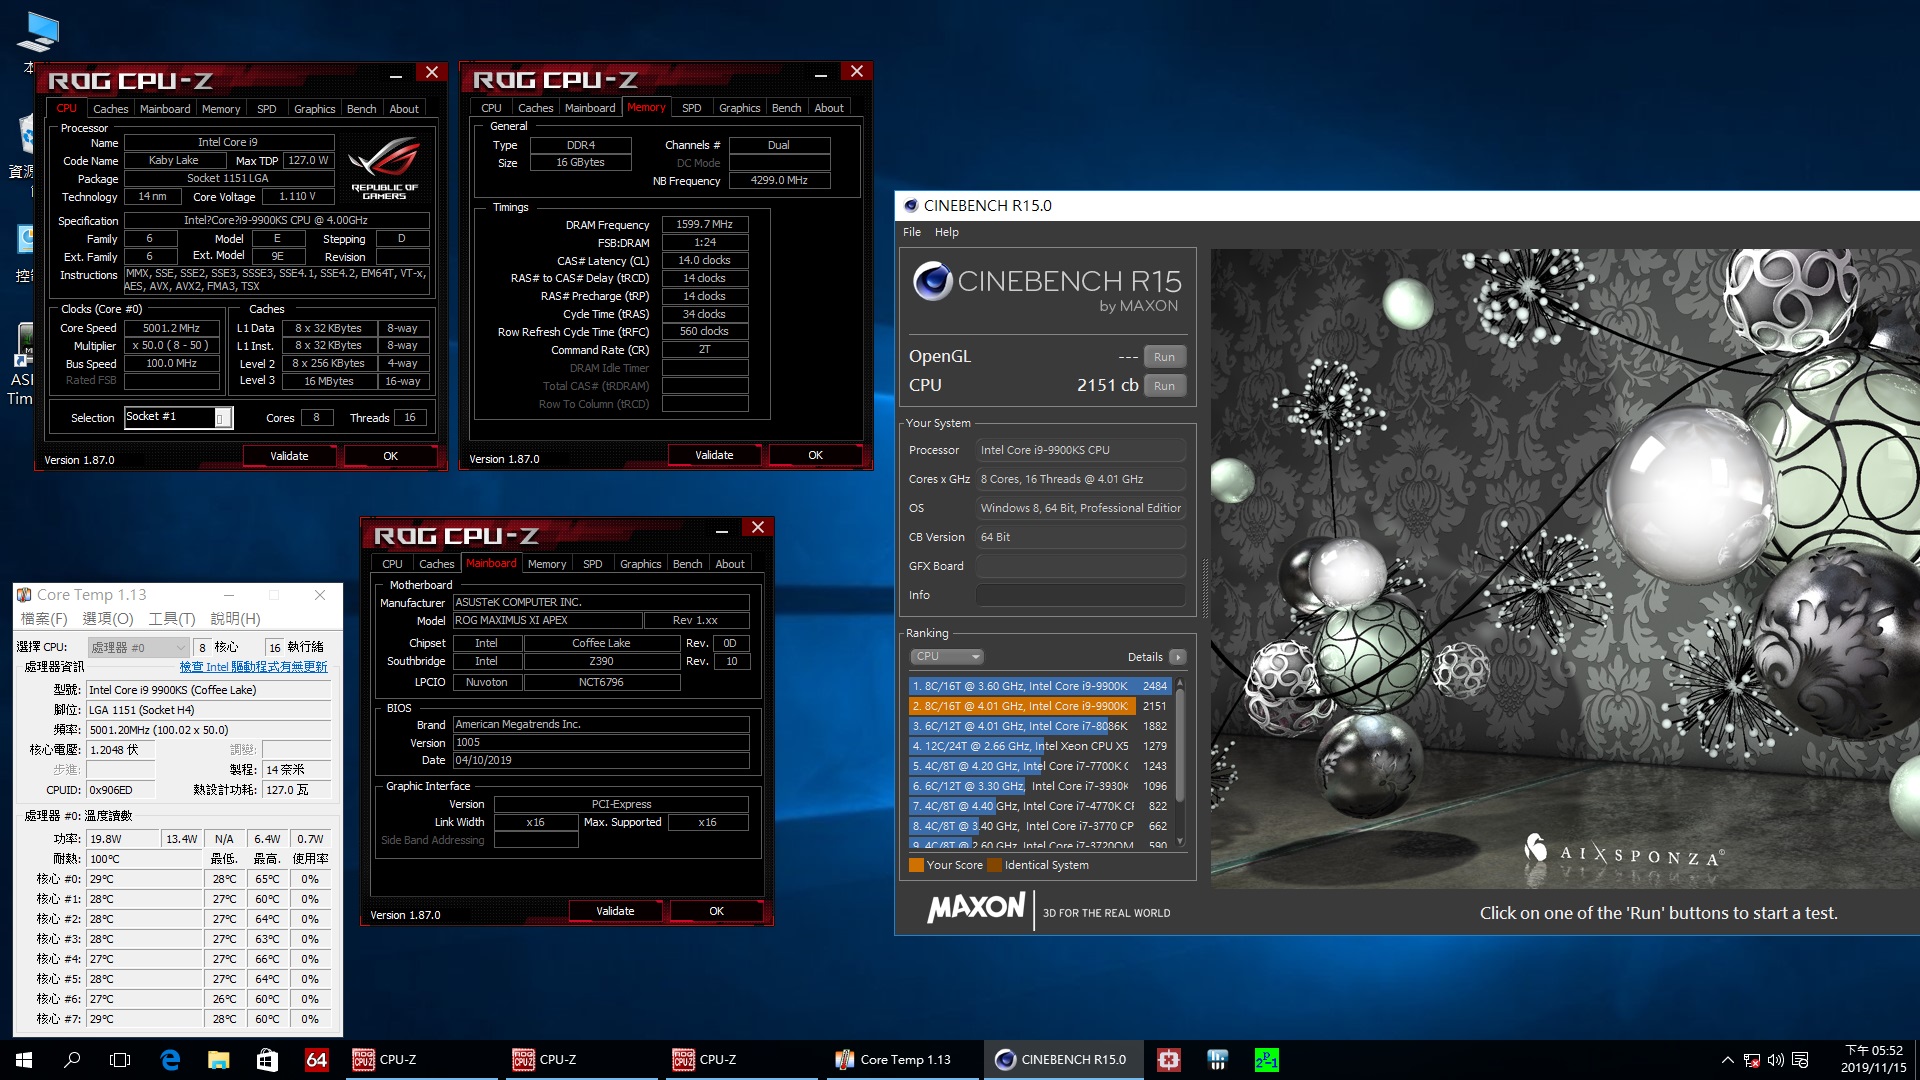Click the This PC desktop icon

(36, 32)
